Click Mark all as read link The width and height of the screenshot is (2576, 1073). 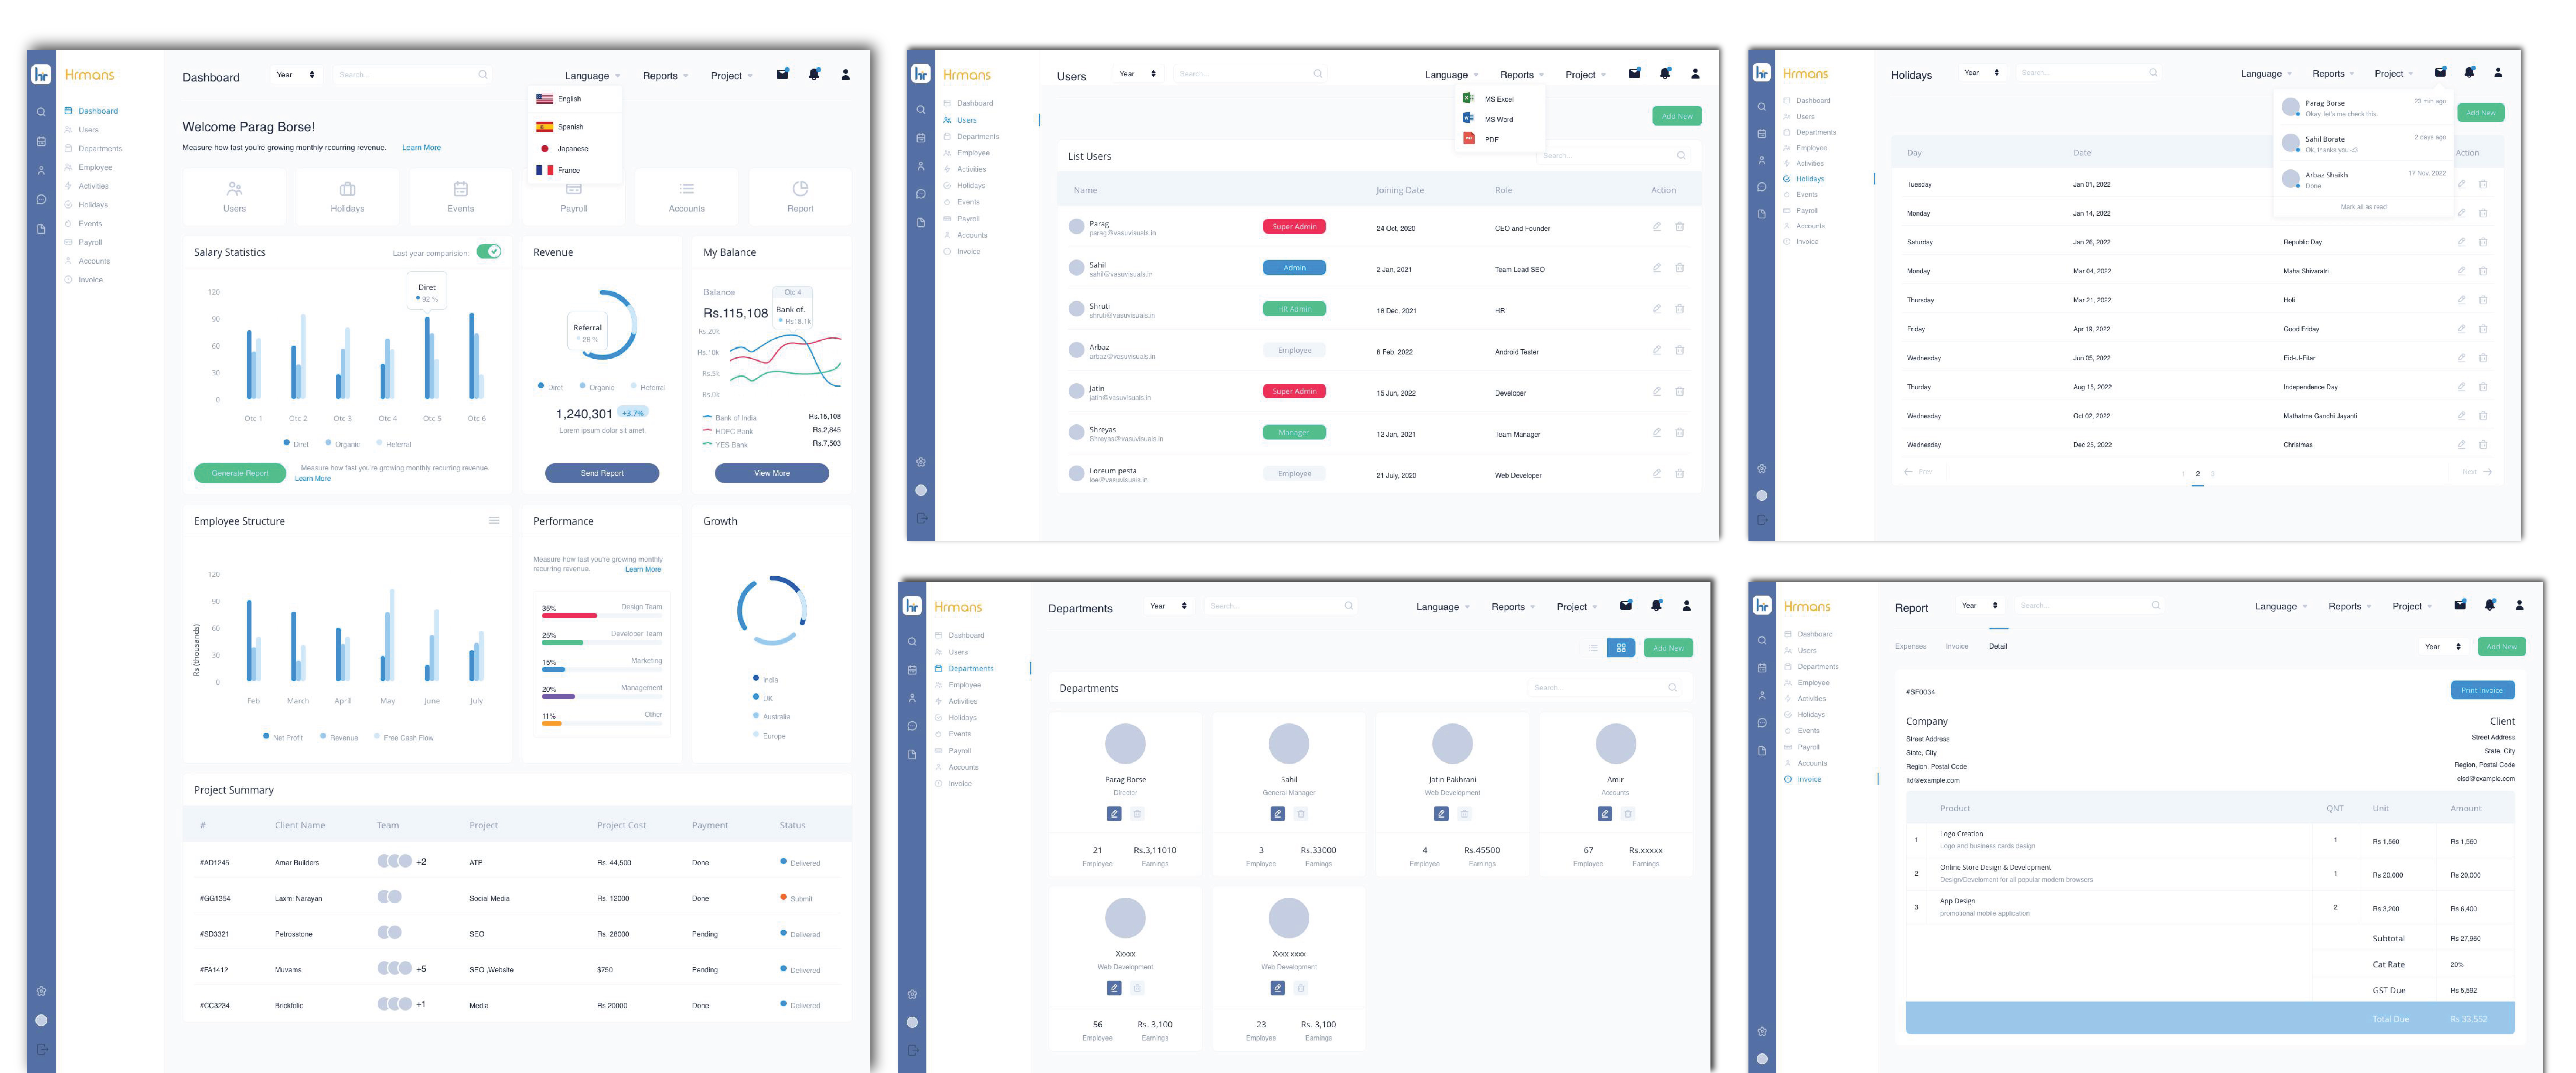pyautogui.click(x=2363, y=207)
